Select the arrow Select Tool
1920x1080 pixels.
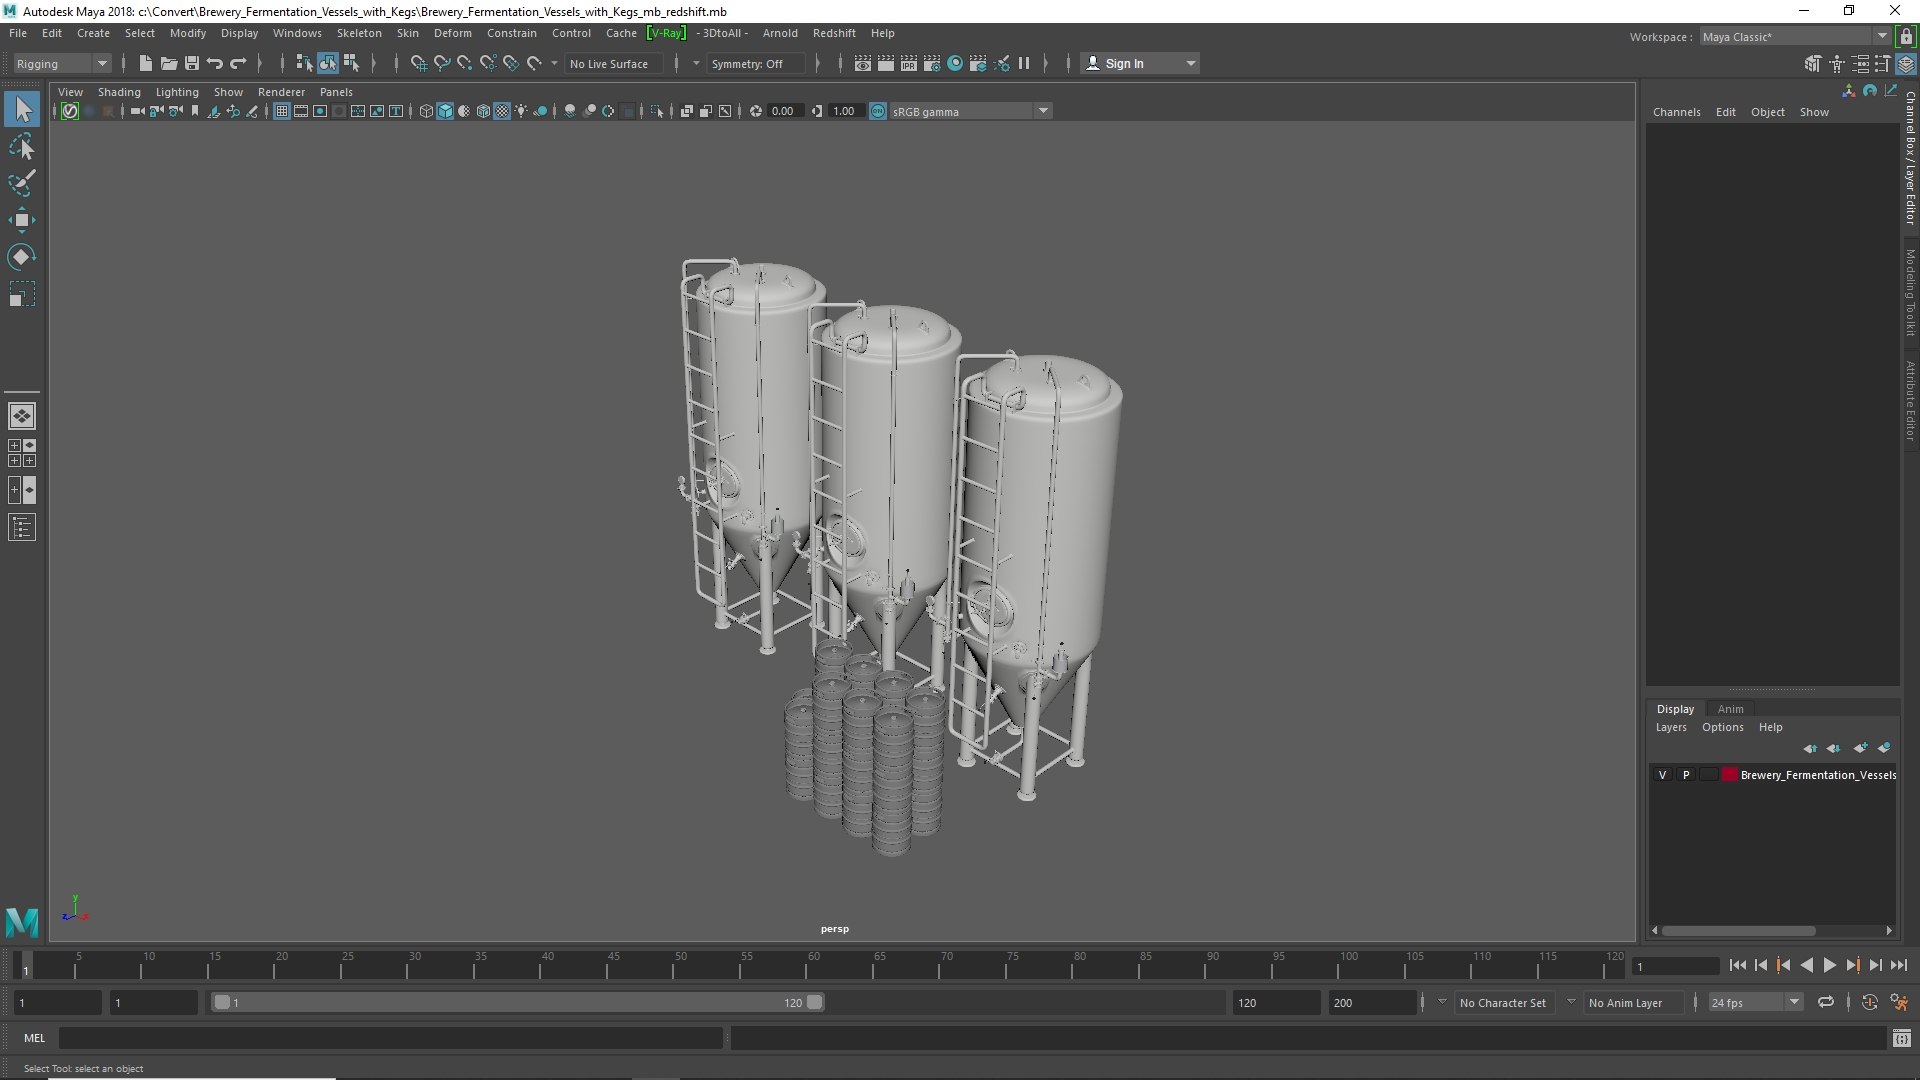point(22,109)
